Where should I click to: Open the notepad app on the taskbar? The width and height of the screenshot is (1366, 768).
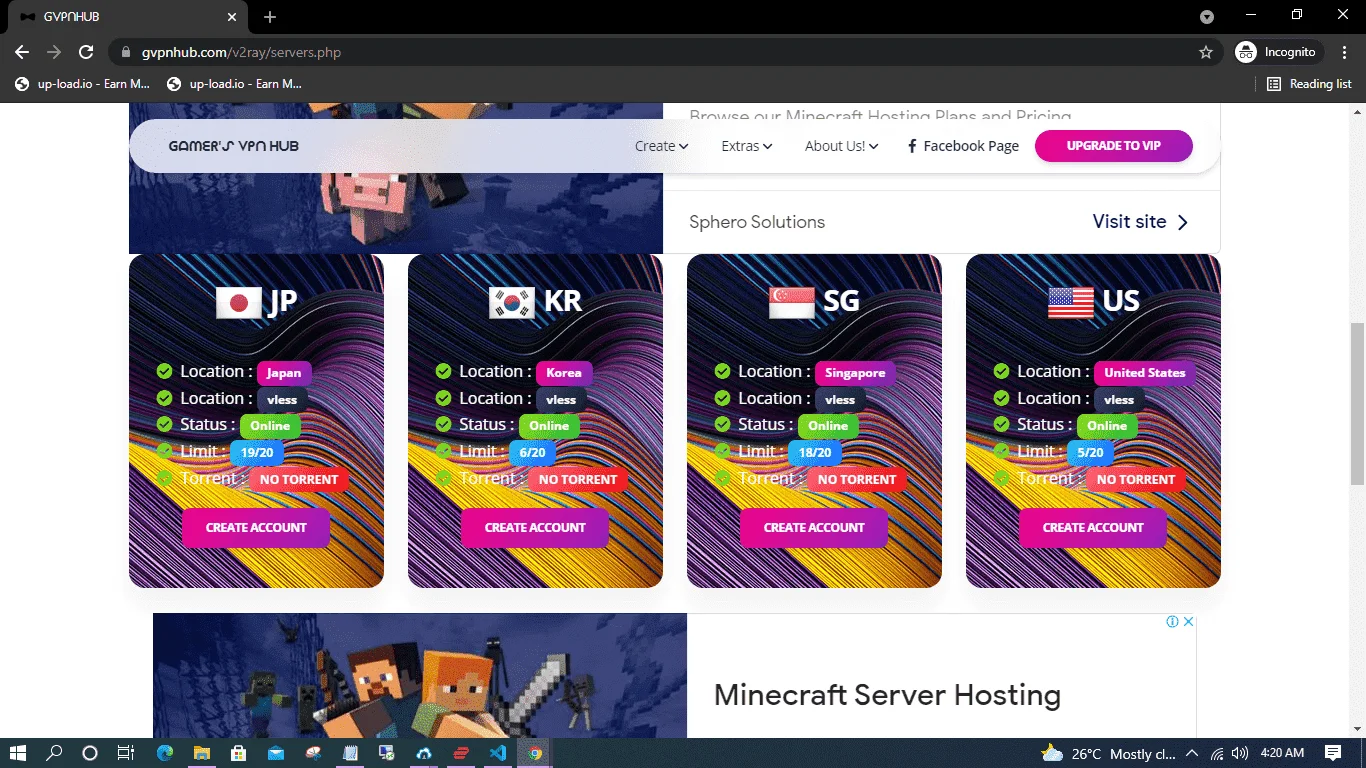point(350,753)
